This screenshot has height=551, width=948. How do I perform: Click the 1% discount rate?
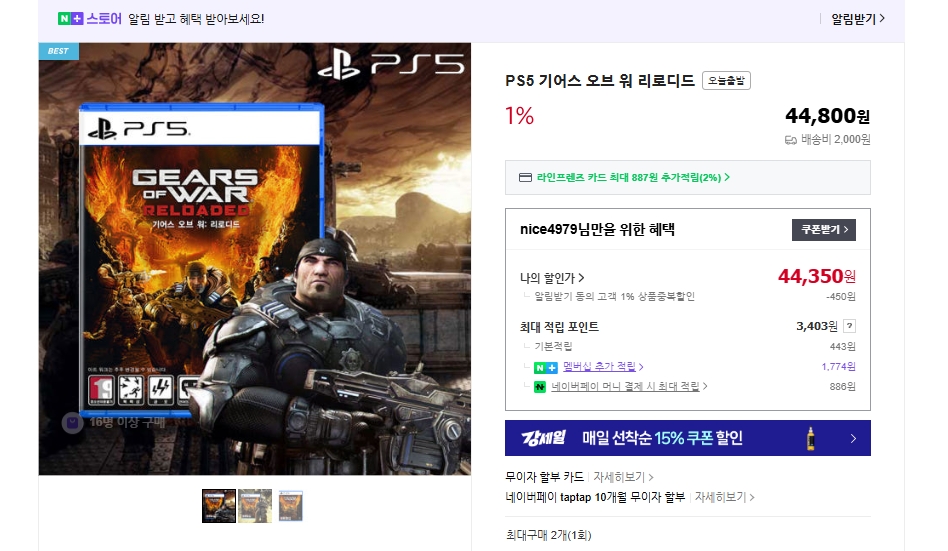(x=519, y=116)
